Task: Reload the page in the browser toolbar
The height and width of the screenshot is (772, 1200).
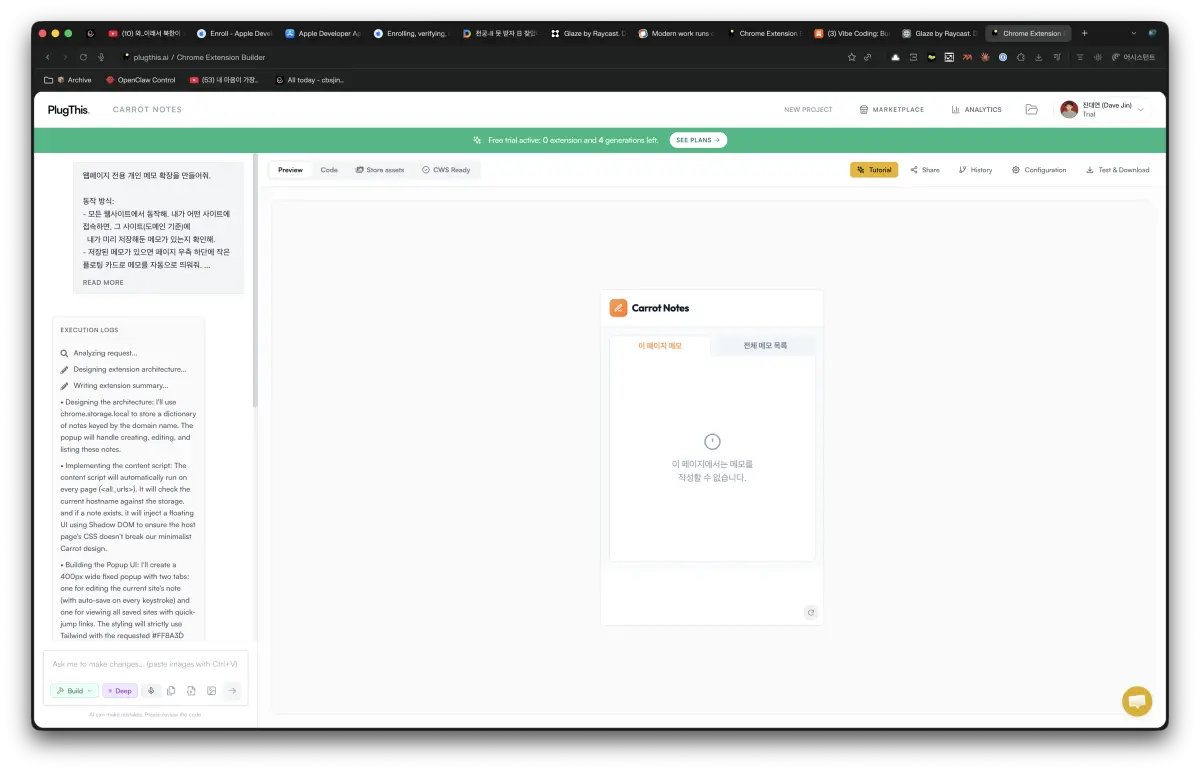Action: (x=84, y=57)
